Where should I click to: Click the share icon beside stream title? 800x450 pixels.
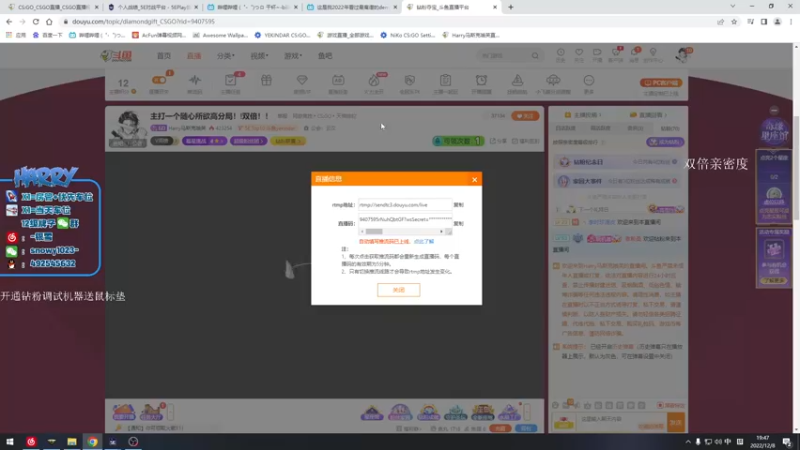pyautogui.click(x=498, y=141)
